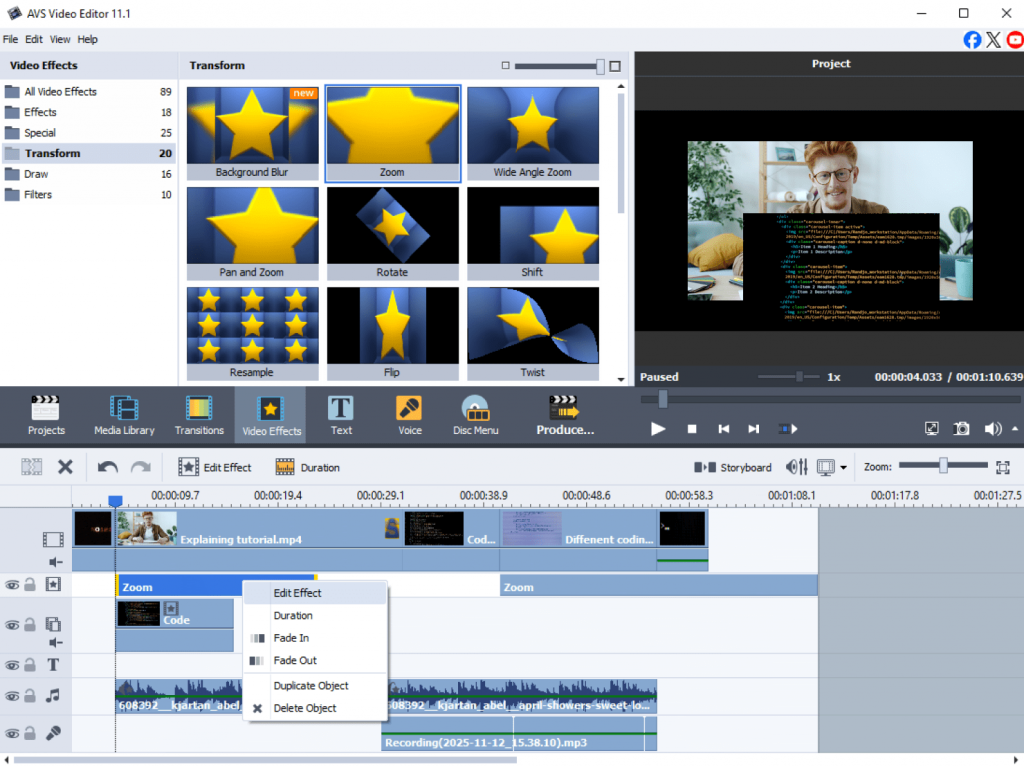Take a snapshot with camera icon

[x=961, y=428]
